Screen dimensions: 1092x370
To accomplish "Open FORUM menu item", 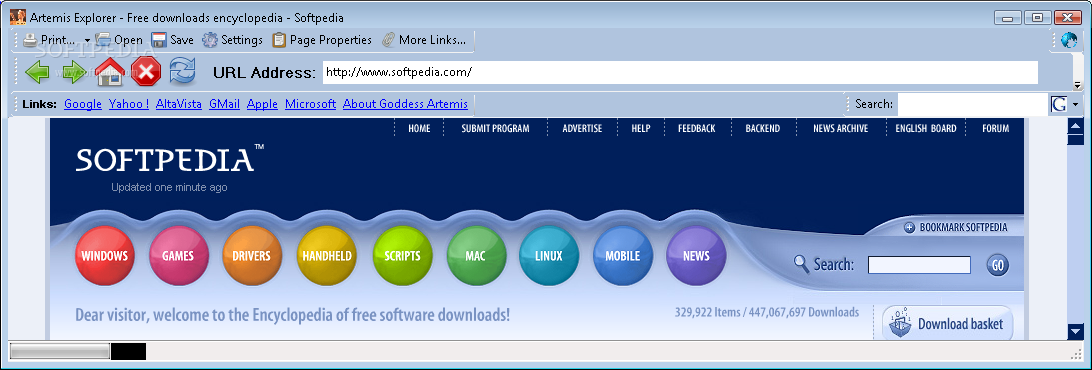I will coord(995,128).
